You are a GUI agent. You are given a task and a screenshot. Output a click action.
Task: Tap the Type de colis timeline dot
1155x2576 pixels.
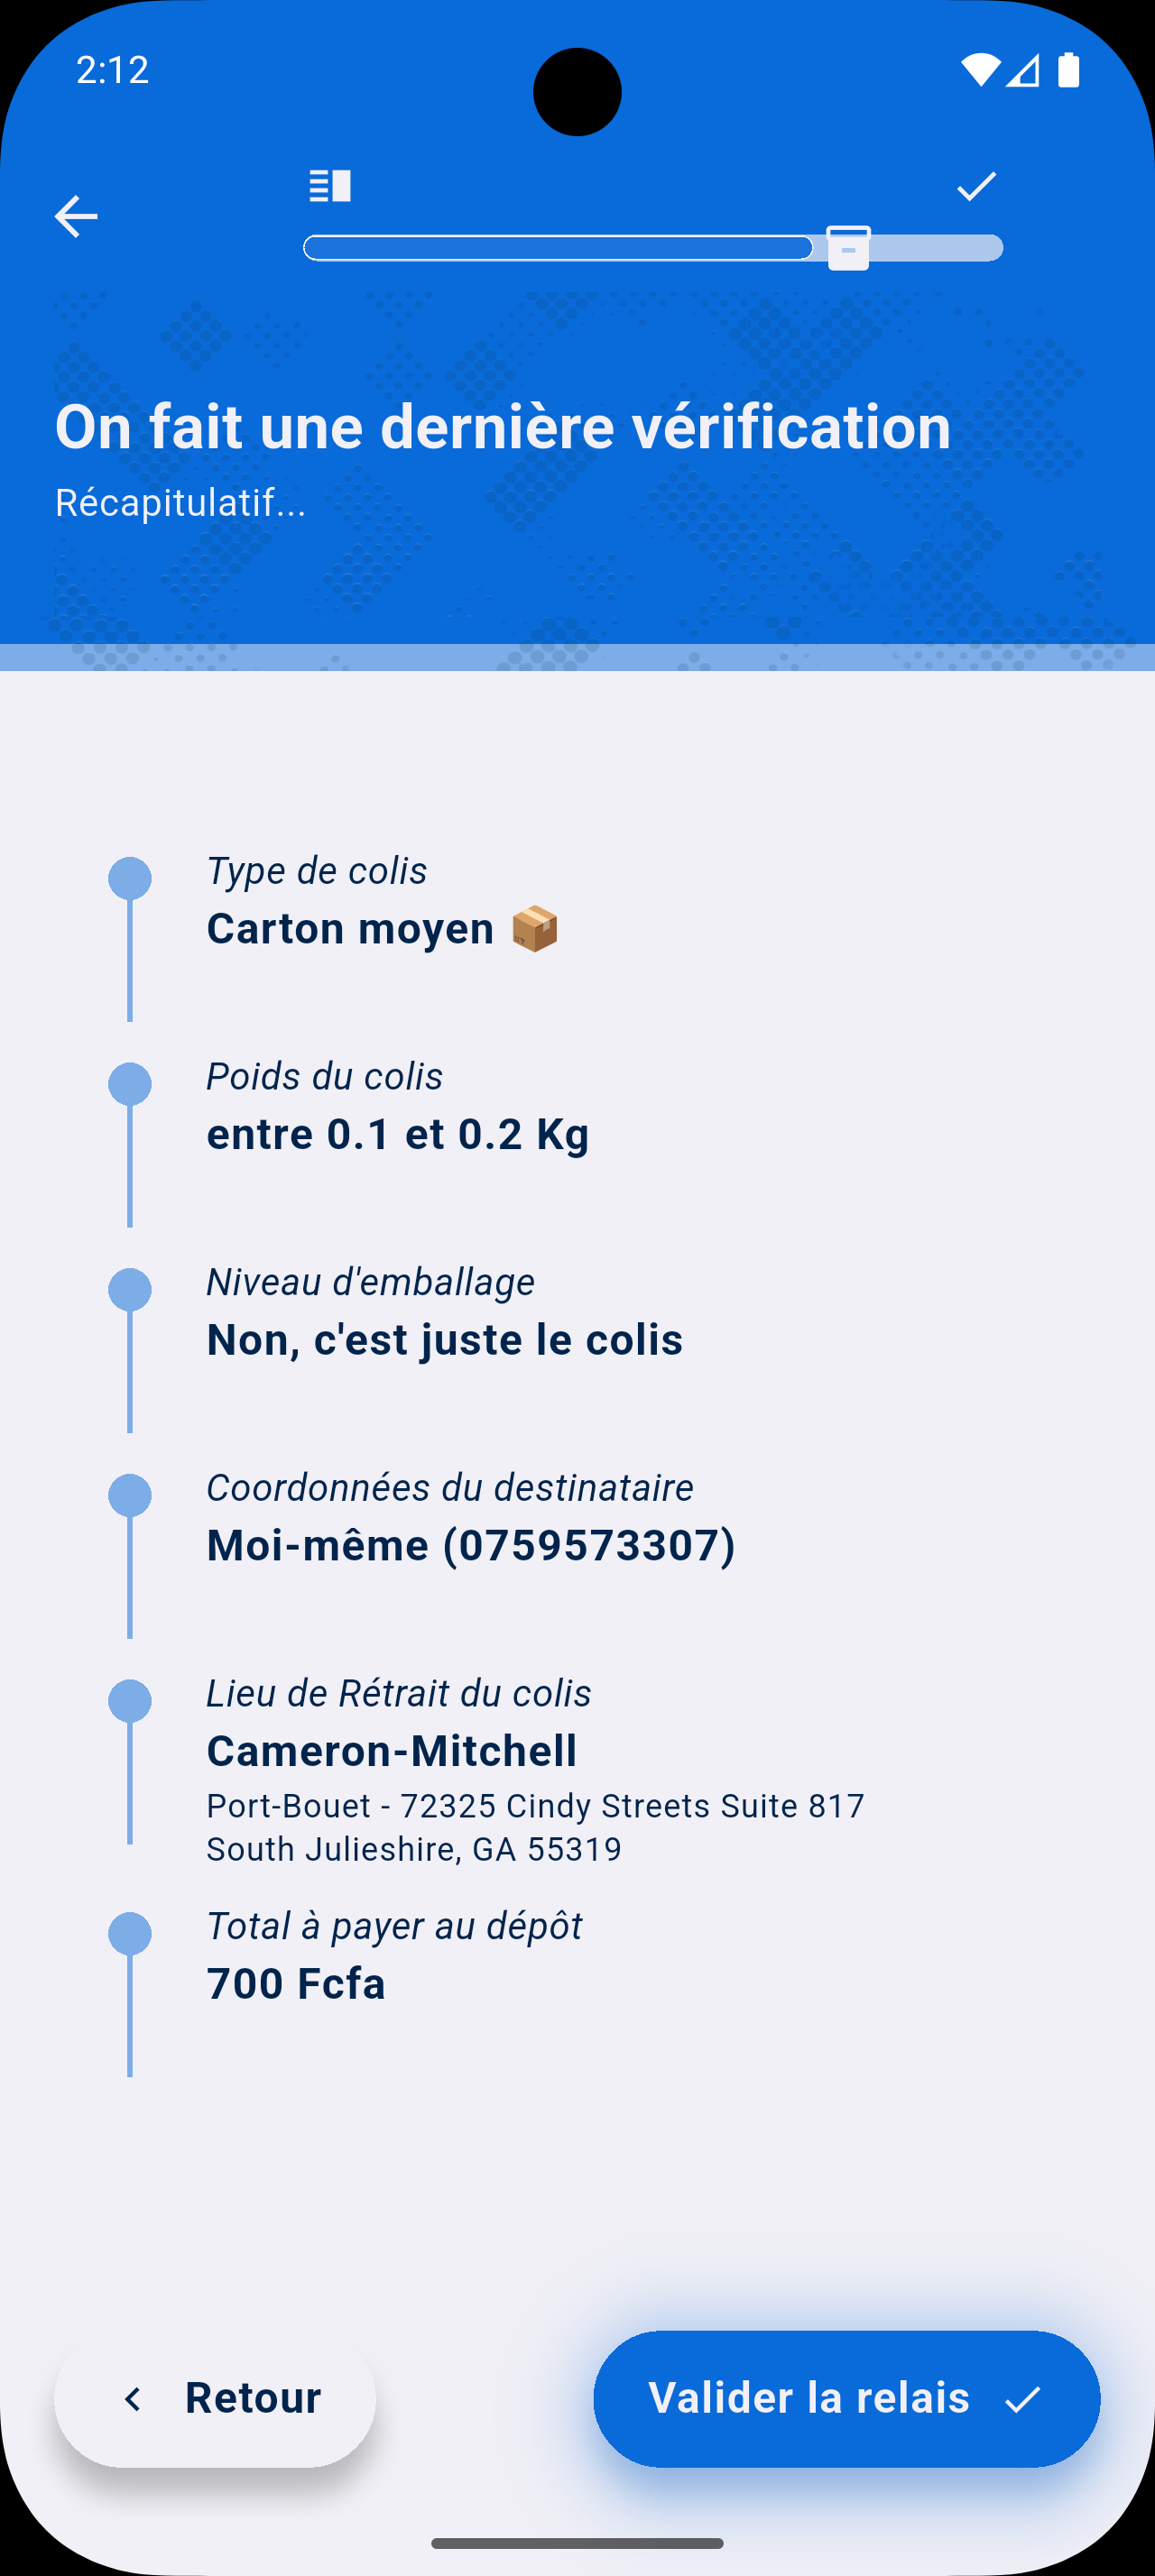[x=130, y=879]
